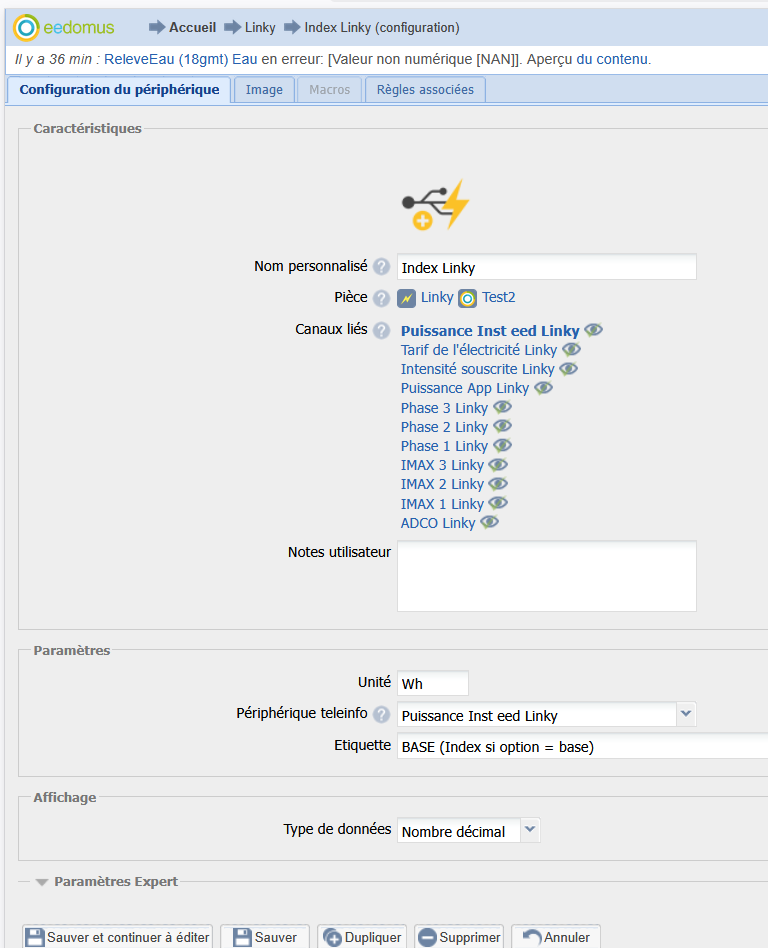Click the arrow icon before Linky breadcrumb

[232, 27]
